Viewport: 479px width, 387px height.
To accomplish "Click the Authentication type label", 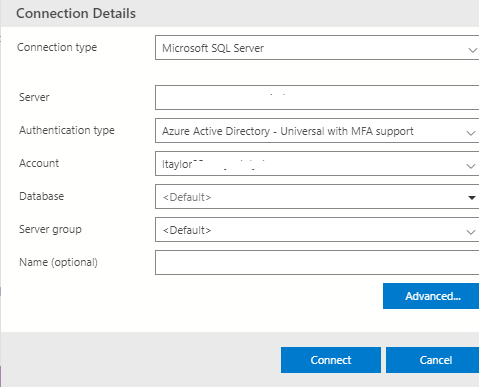I will (x=67, y=130).
